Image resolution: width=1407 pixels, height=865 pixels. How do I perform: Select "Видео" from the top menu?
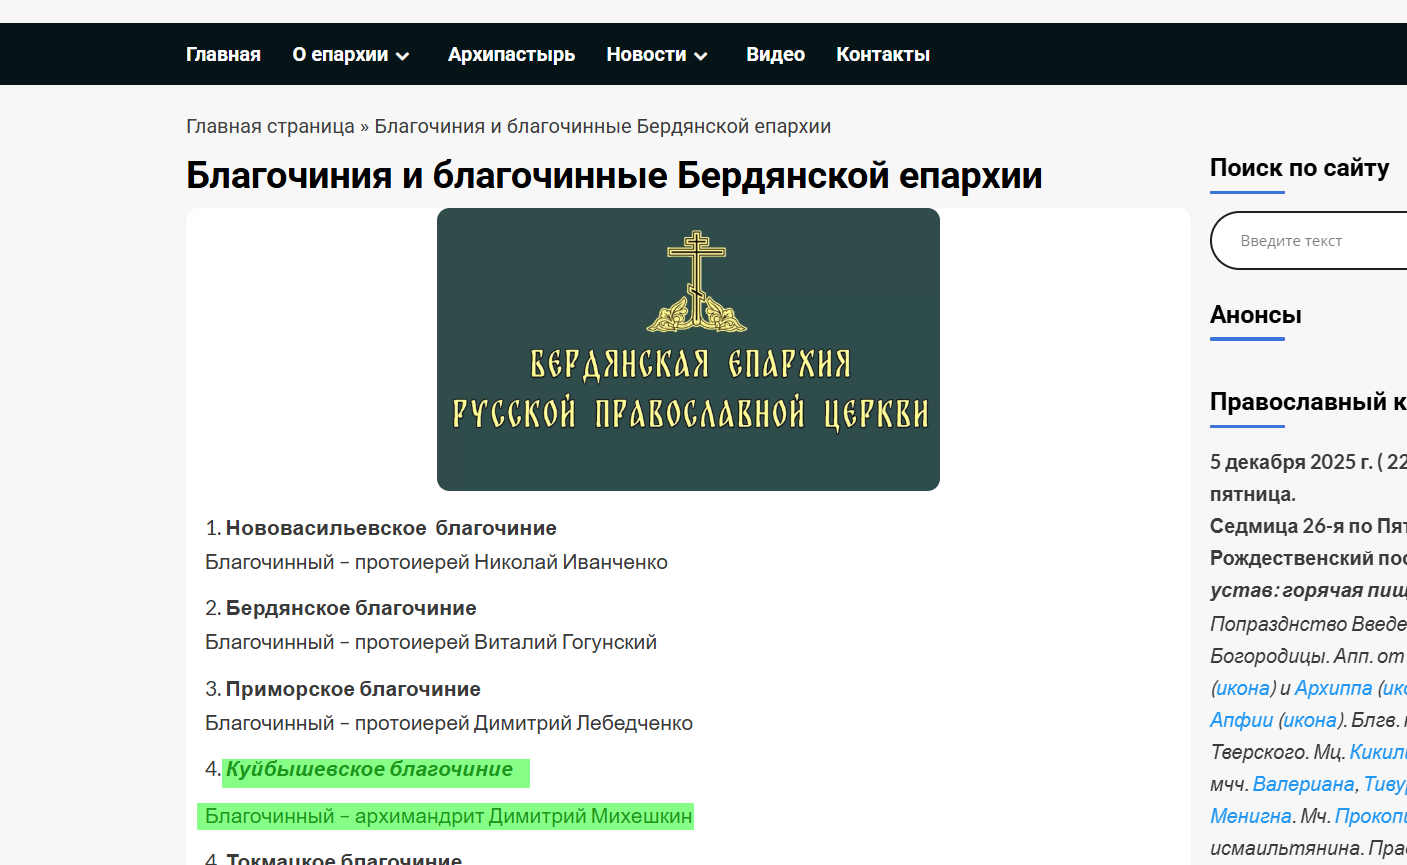pyautogui.click(x=775, y=54)
